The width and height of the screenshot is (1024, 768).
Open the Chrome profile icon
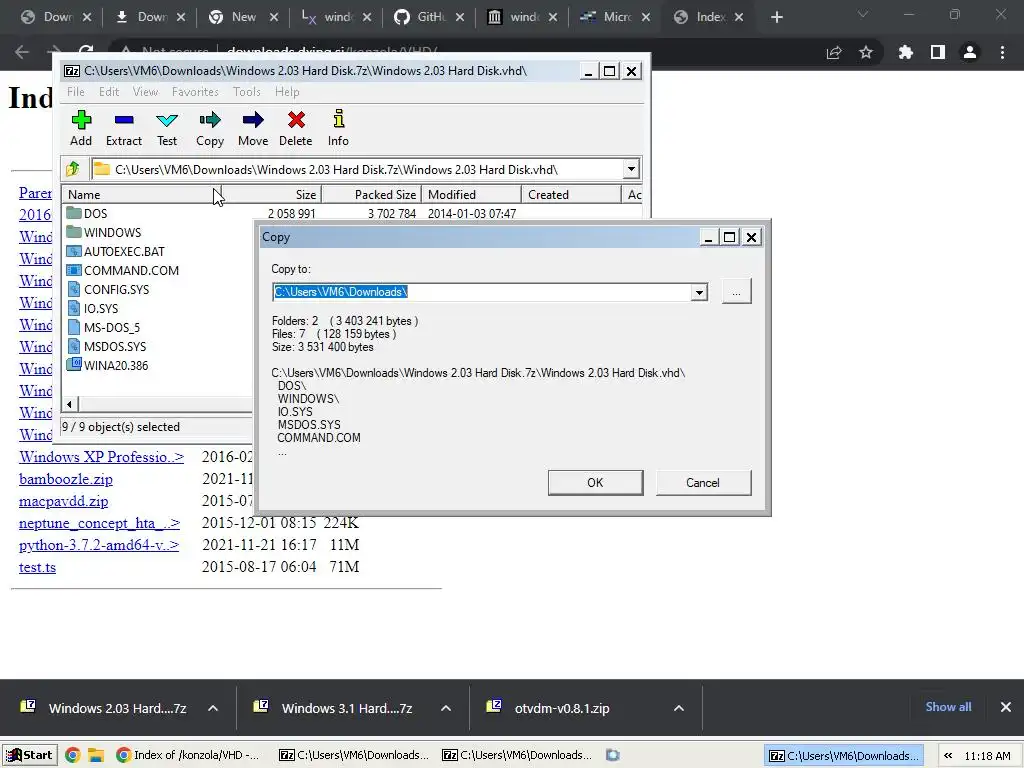tap(970, 52)
